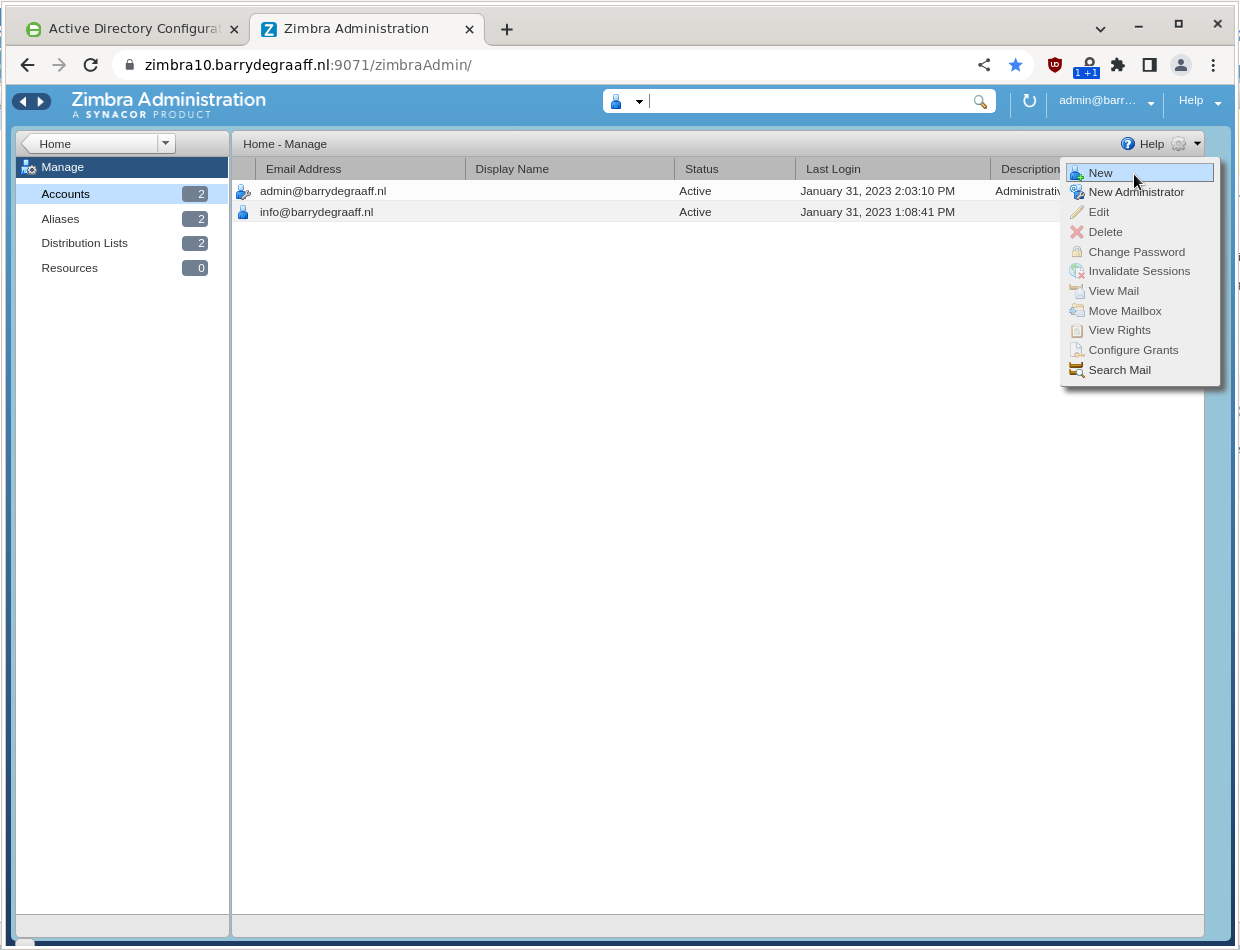Viewport: 1240px width, 950px height.
Task: Select New from the actions menu
Action: (1140, 173)
